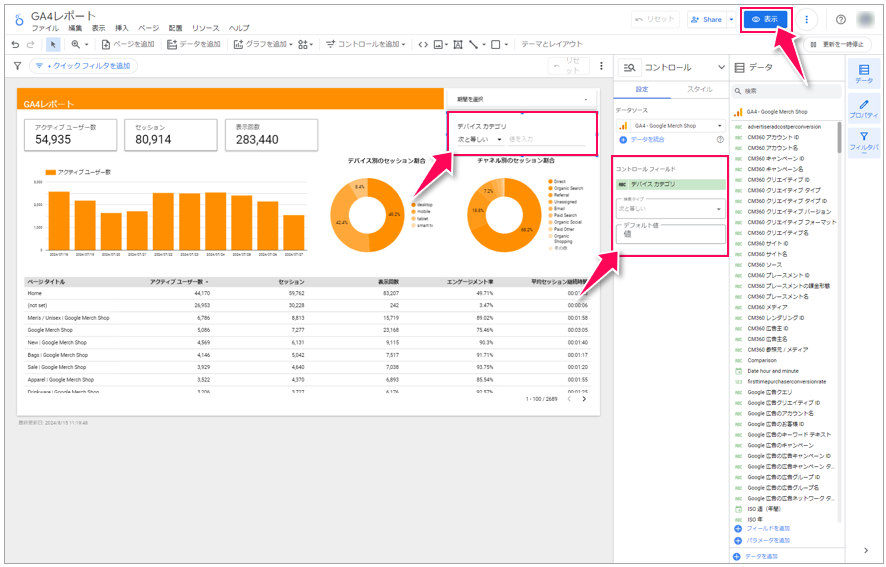Image resolution: width=886 pixels, height=567 pixels.
Task: Click データを追加 in the toolbar
Action: click(x=194, y=44)
